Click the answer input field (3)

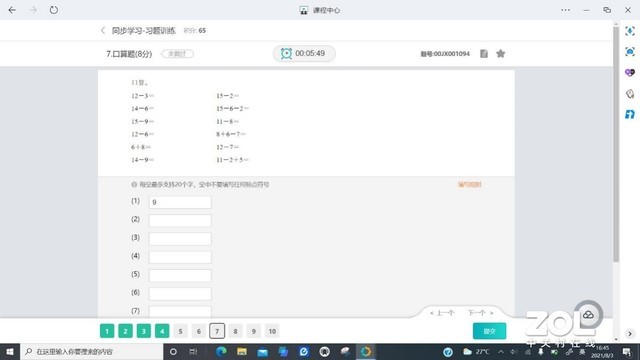(180, 239)
